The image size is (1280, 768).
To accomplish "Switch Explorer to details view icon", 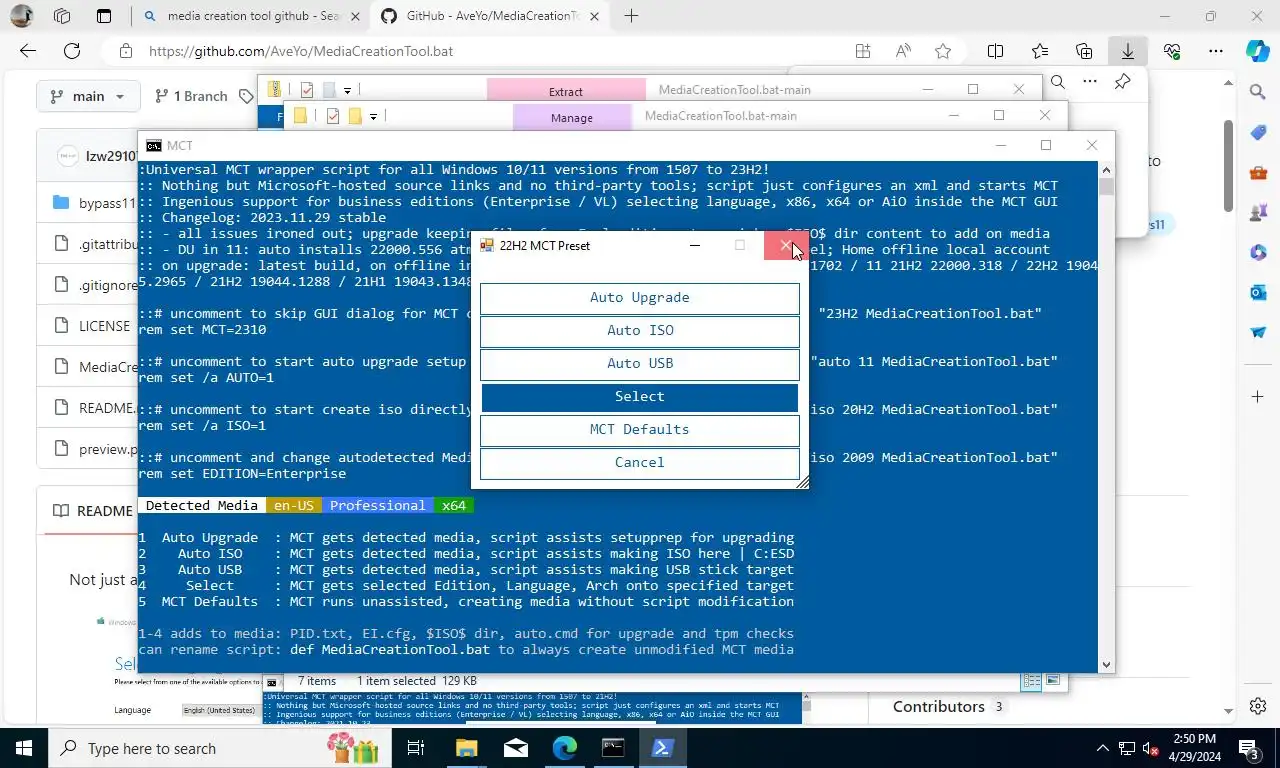I will tap(1031, 682).
